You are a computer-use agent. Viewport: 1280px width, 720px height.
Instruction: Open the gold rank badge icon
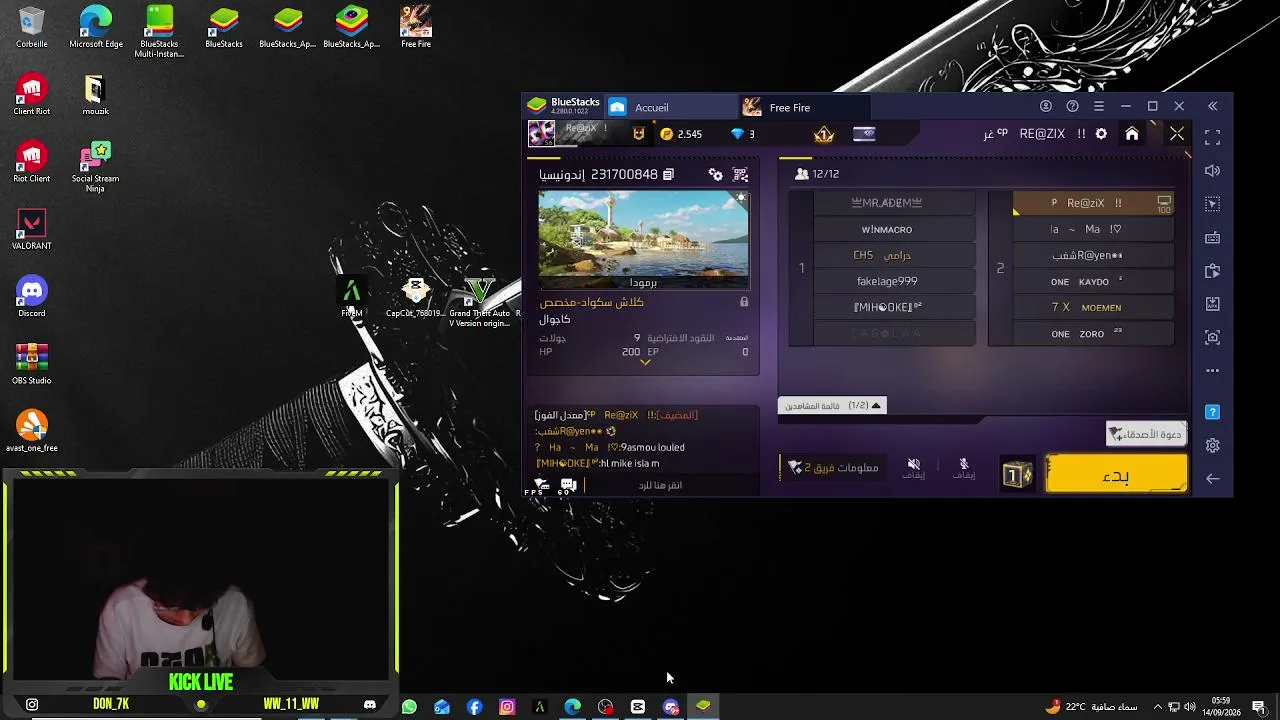824,134
